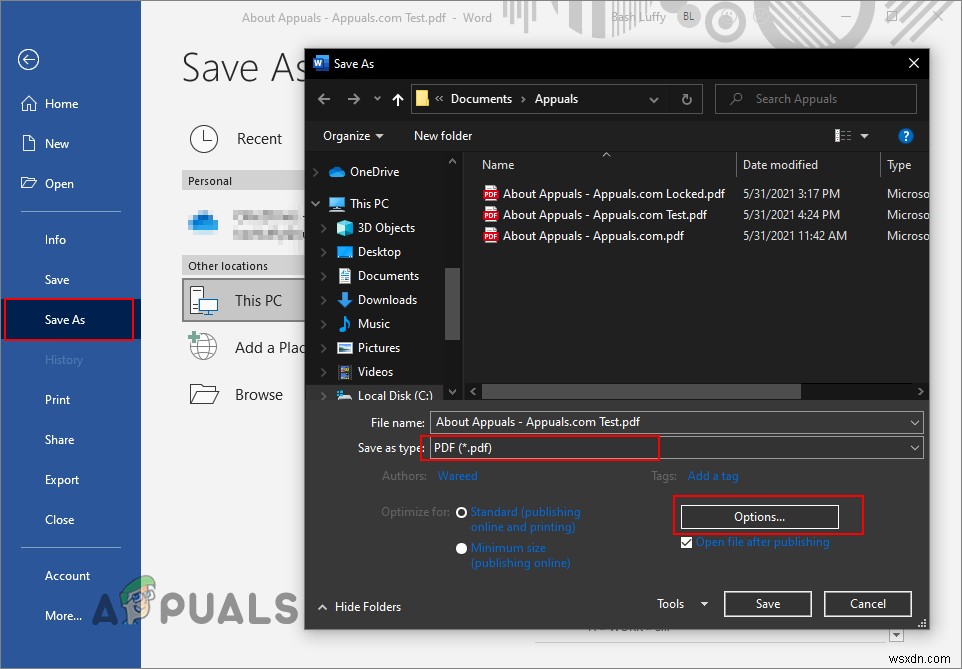Click the Options... button
The height and width of the screenshot is (669, 962).
point(760,517)
